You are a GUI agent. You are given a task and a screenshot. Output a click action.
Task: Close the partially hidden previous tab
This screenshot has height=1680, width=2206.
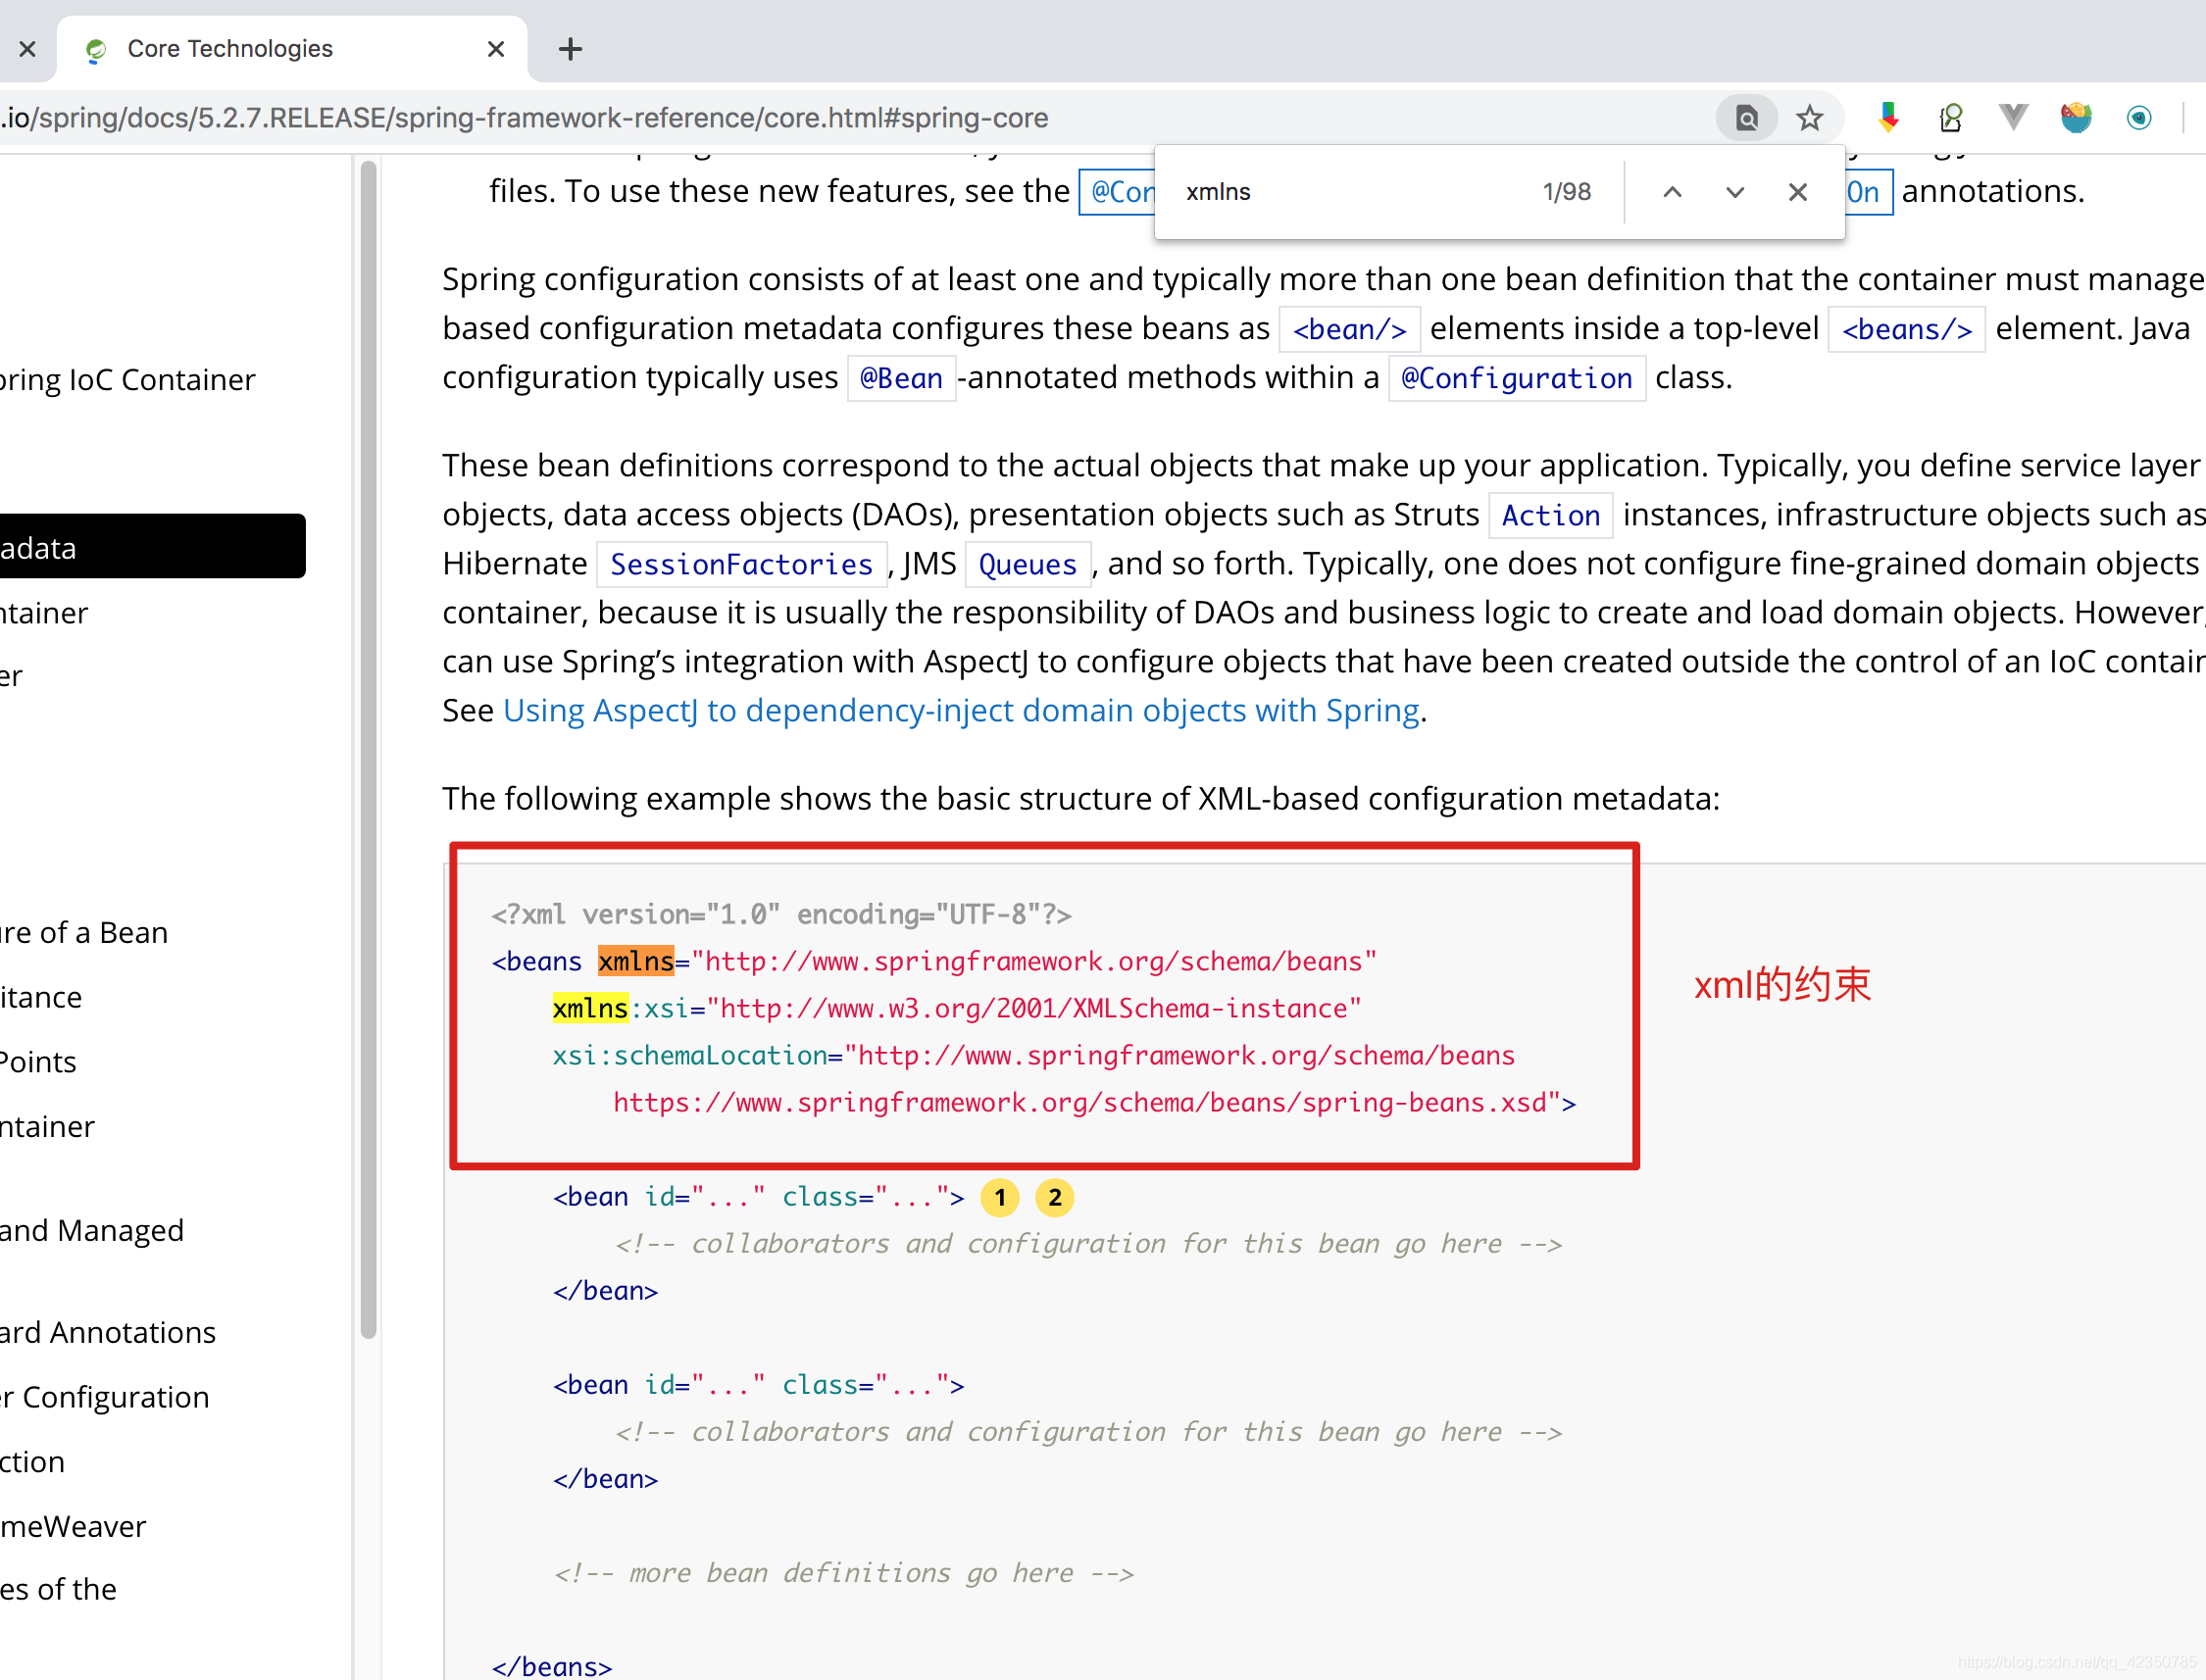click(28, 49)
